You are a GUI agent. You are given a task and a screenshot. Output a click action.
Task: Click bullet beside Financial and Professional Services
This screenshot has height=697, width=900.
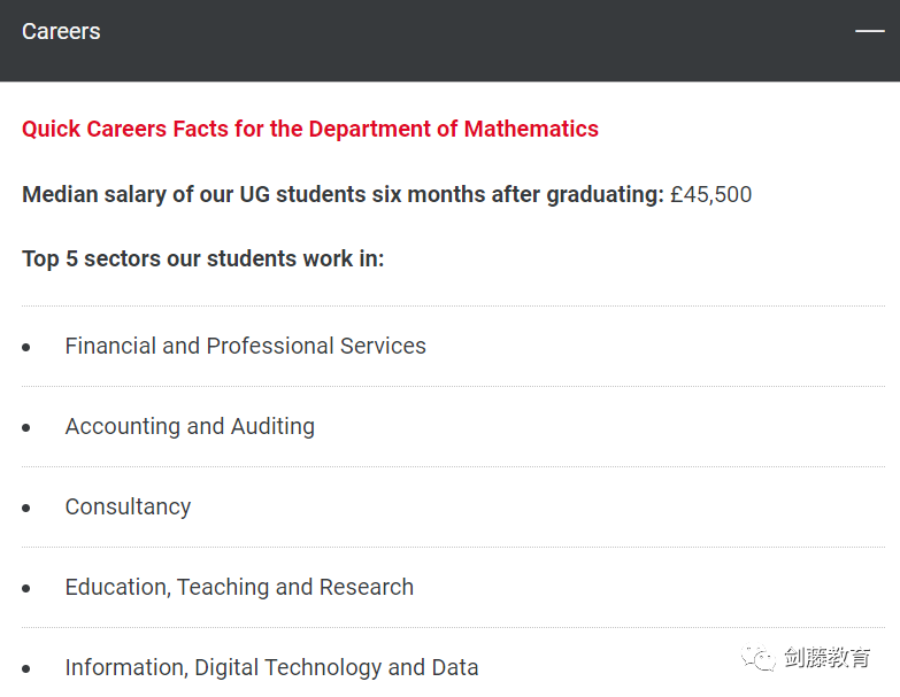(27, 347)
